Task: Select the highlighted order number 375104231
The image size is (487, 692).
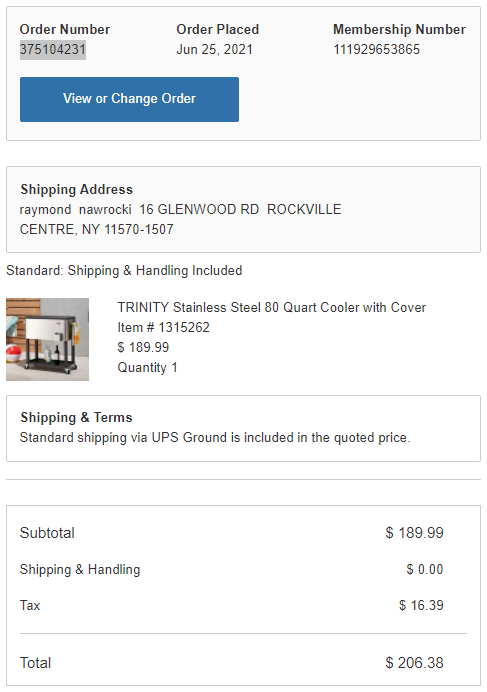Action: (x=53, y=49)
